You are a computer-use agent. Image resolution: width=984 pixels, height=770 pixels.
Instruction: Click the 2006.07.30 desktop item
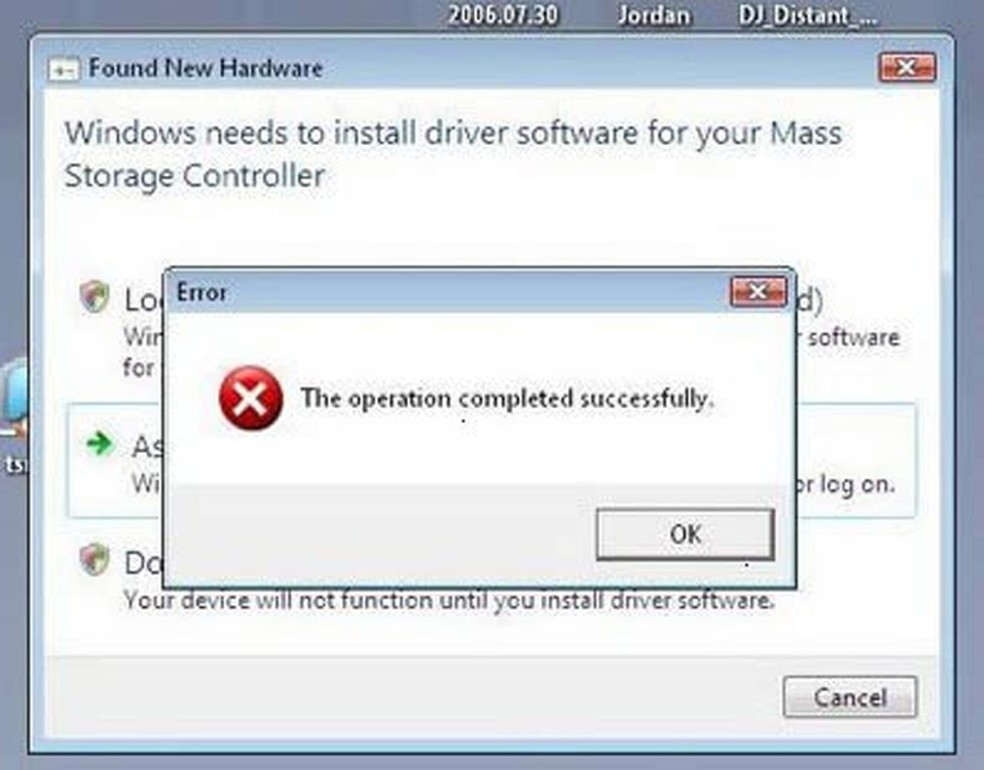pos(503,15)
